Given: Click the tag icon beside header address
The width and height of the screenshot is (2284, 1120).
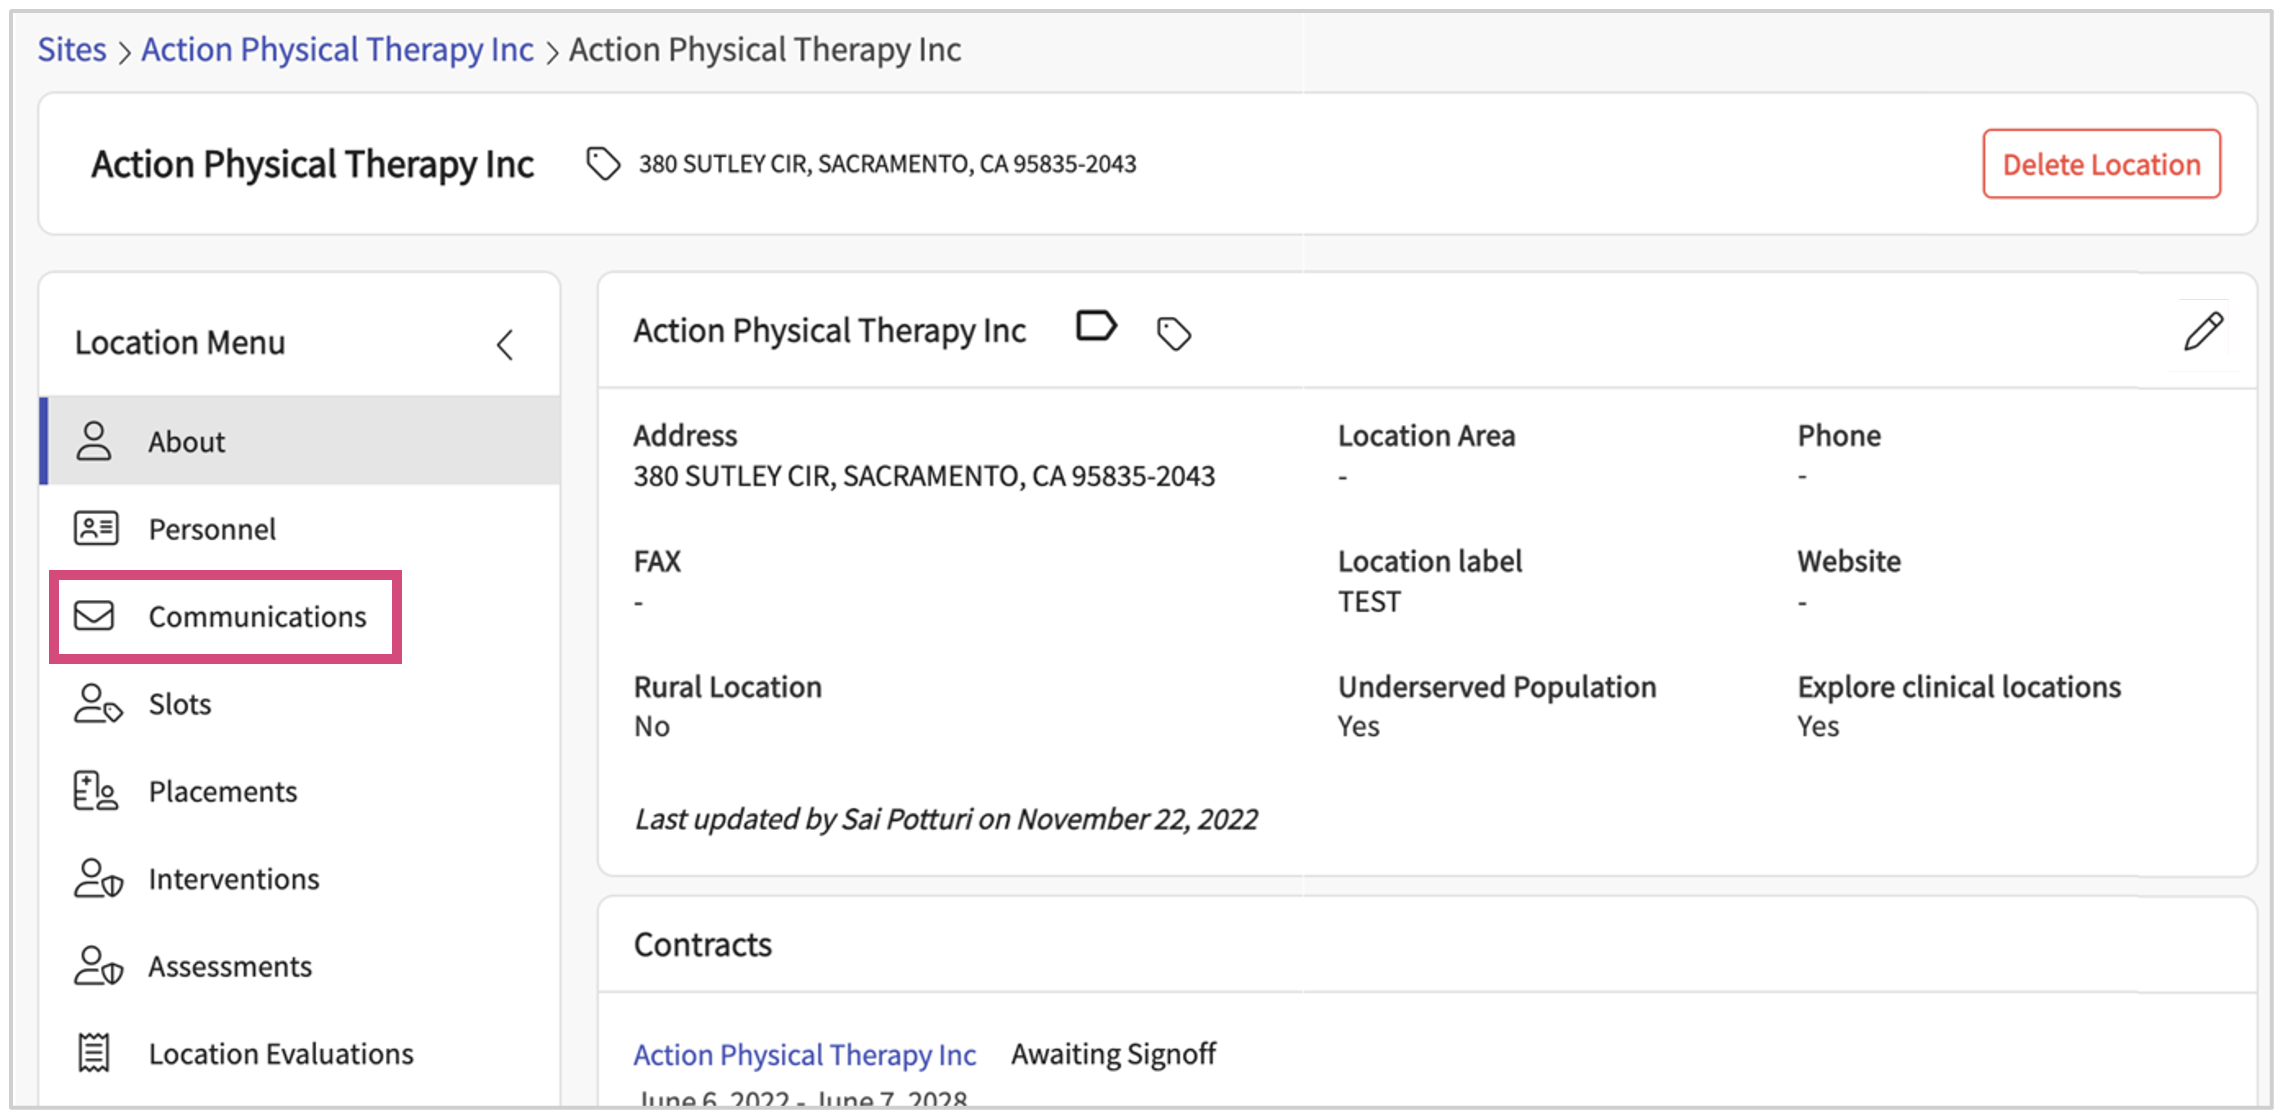Looking at the screenshot, I should (603, 164).
